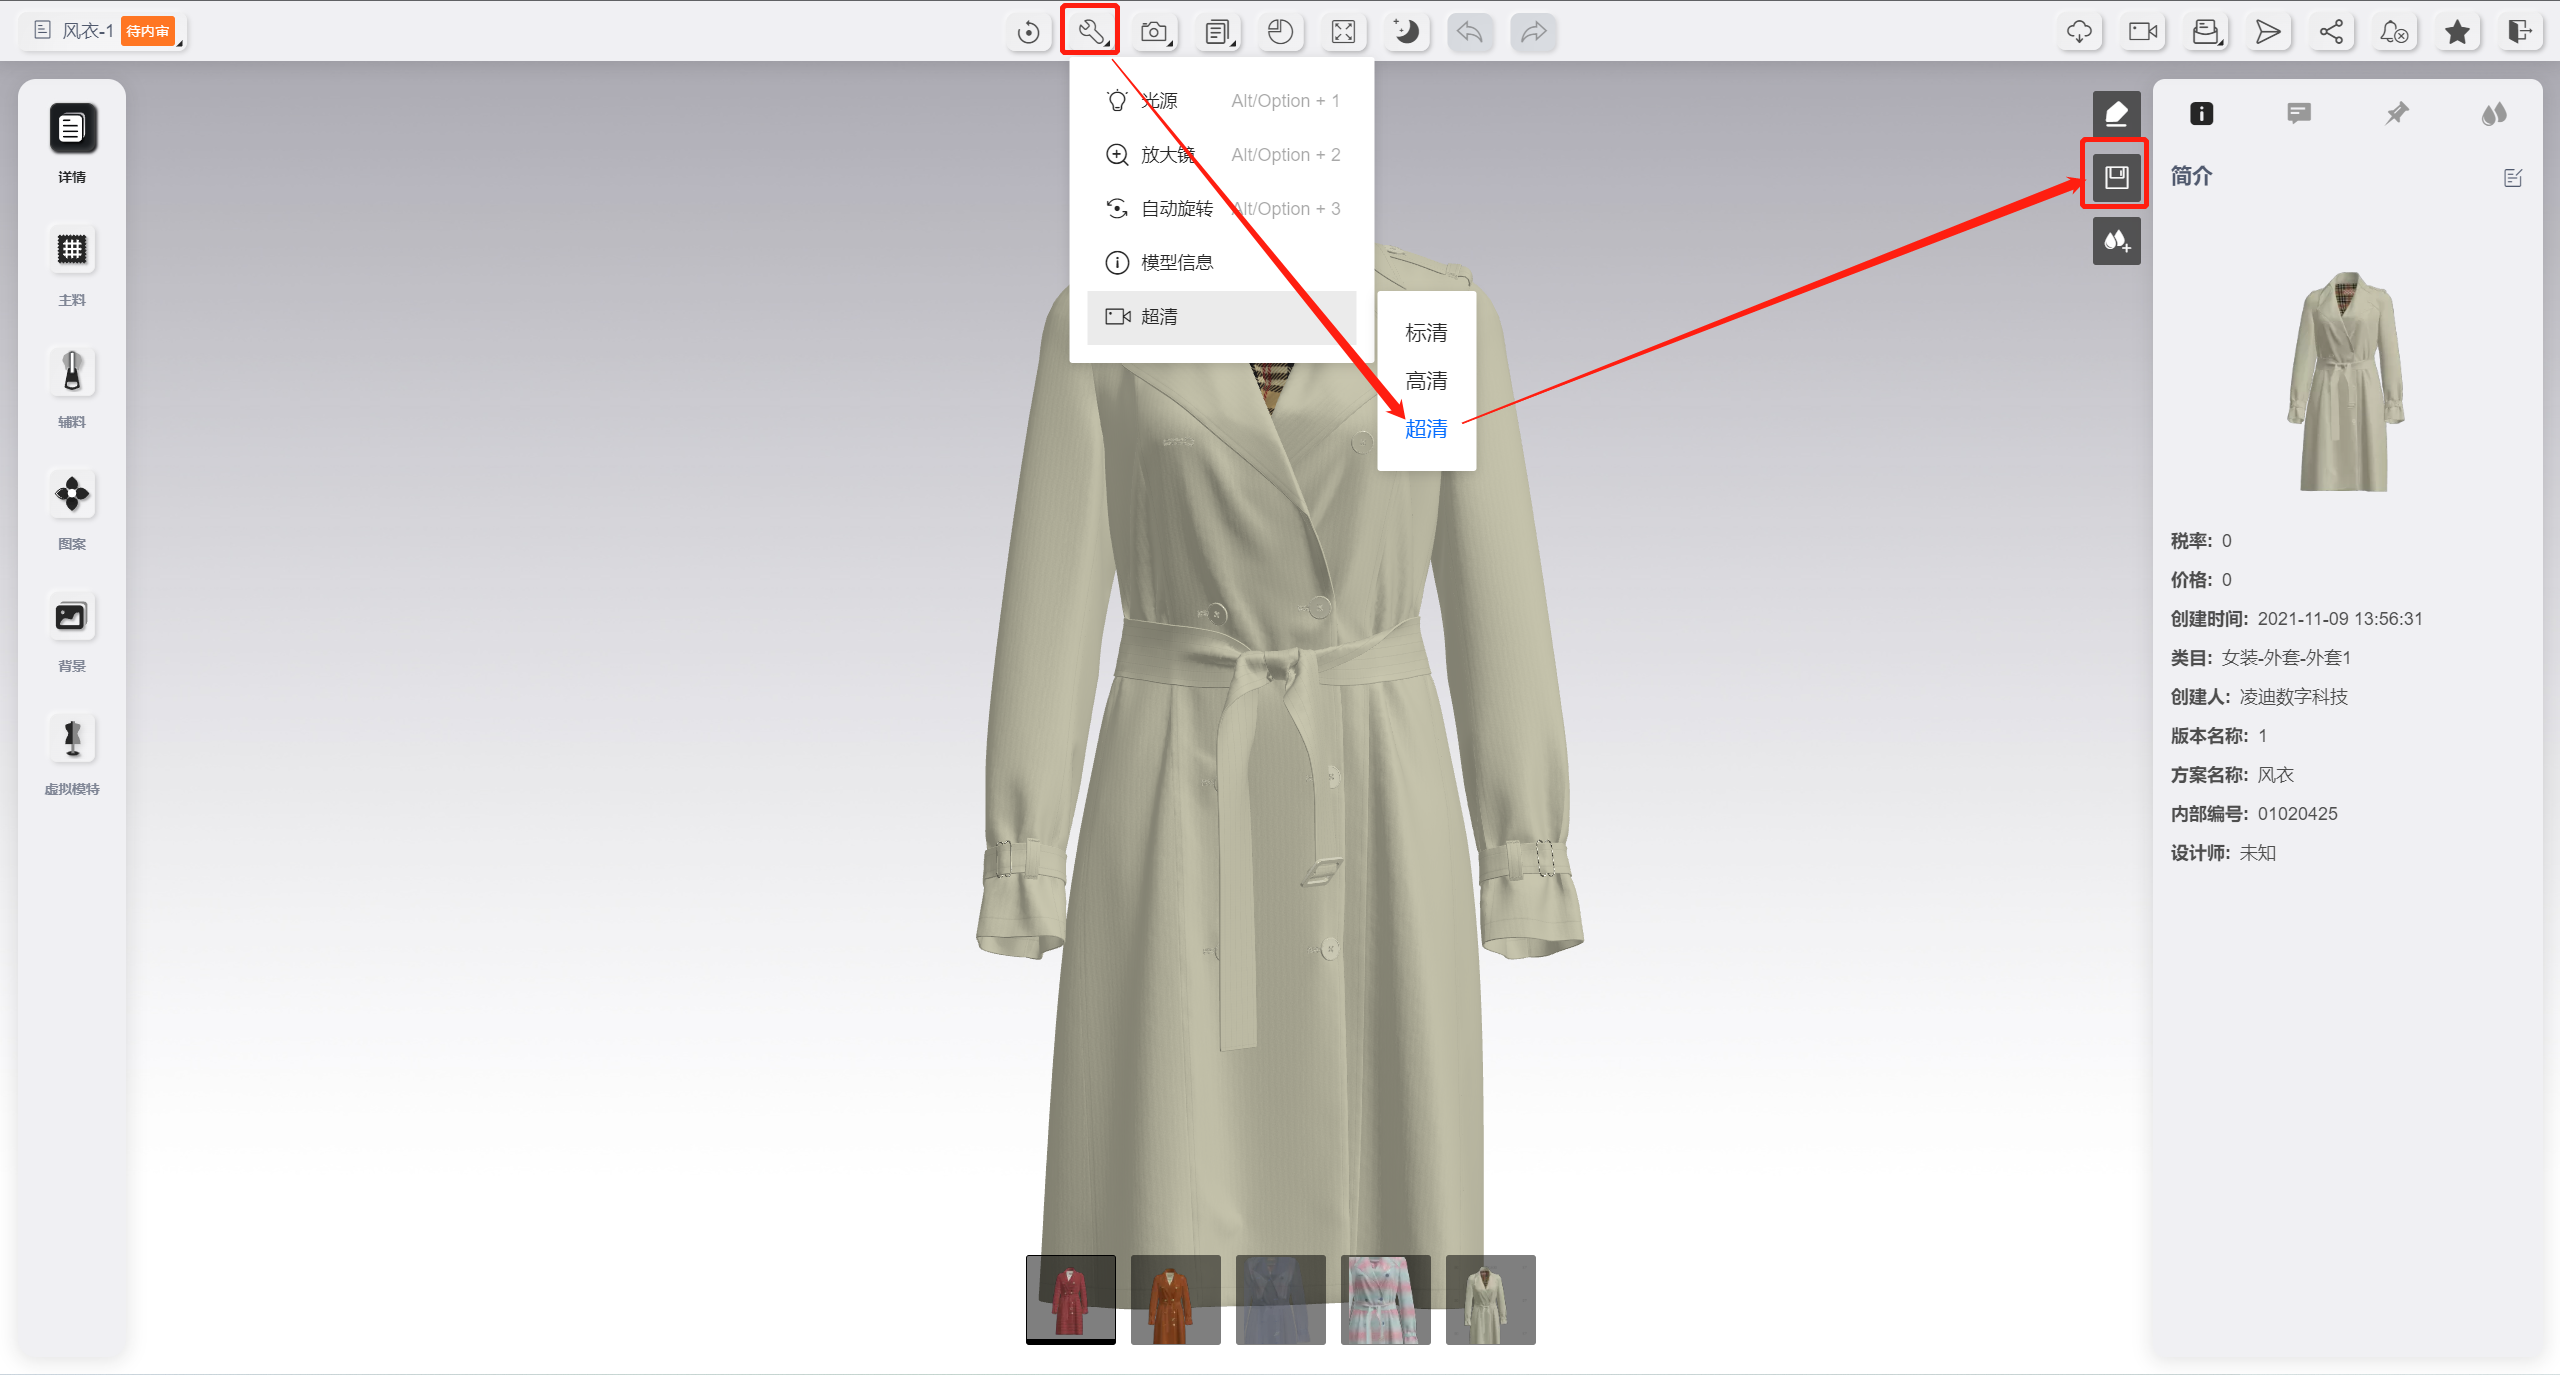Open the 虚拟模特 mannequin panel
Image resolution: width=2560 pixels, height=1375 pixels.
tap(72, 739)
